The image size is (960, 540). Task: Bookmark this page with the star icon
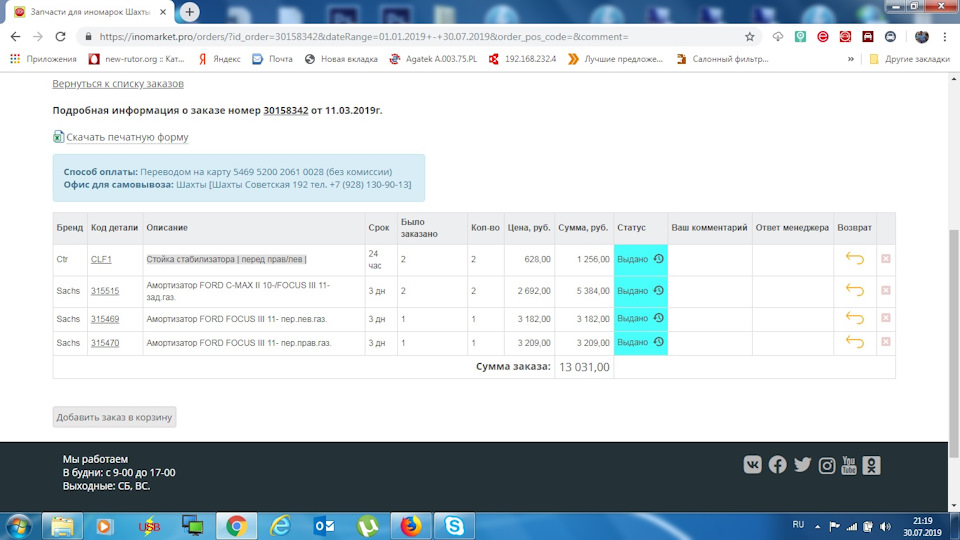coord(749,37)
